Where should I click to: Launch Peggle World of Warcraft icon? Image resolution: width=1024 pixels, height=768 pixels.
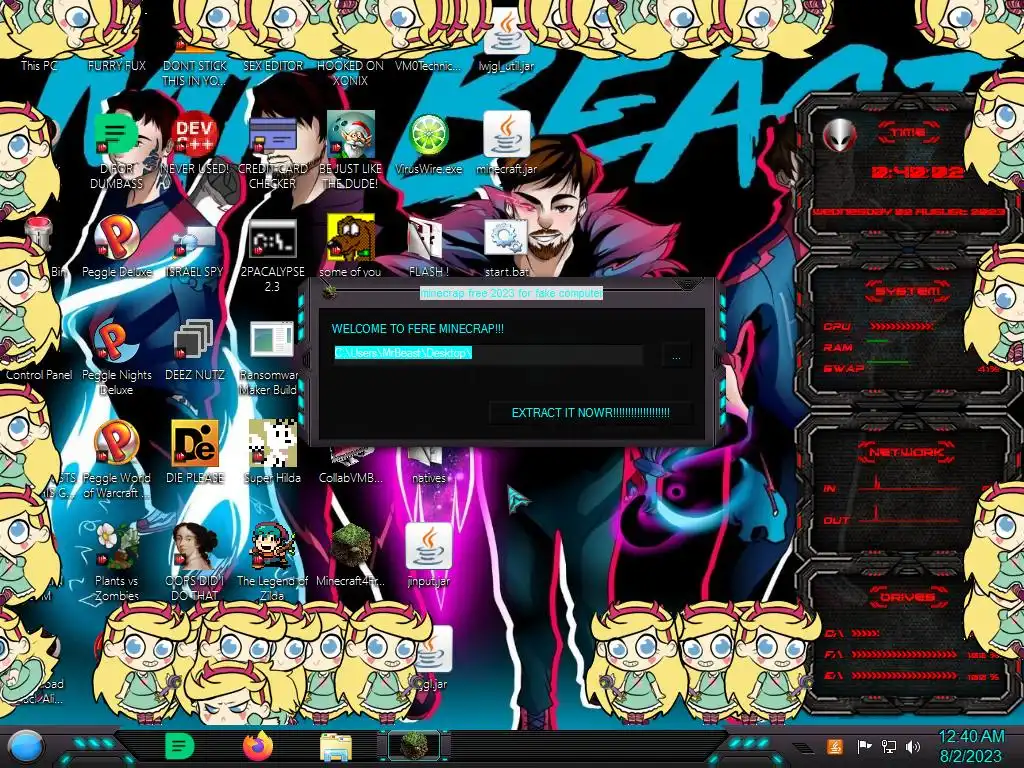[116, 444]
